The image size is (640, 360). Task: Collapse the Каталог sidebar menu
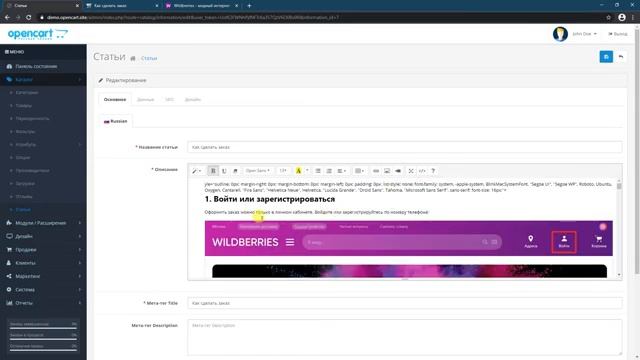coord(43,80)
